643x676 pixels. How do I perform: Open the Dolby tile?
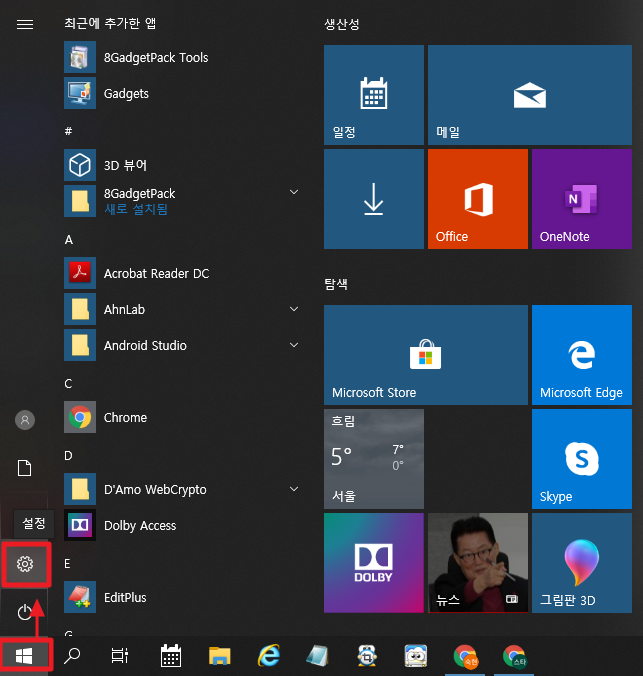coord(374,563)
